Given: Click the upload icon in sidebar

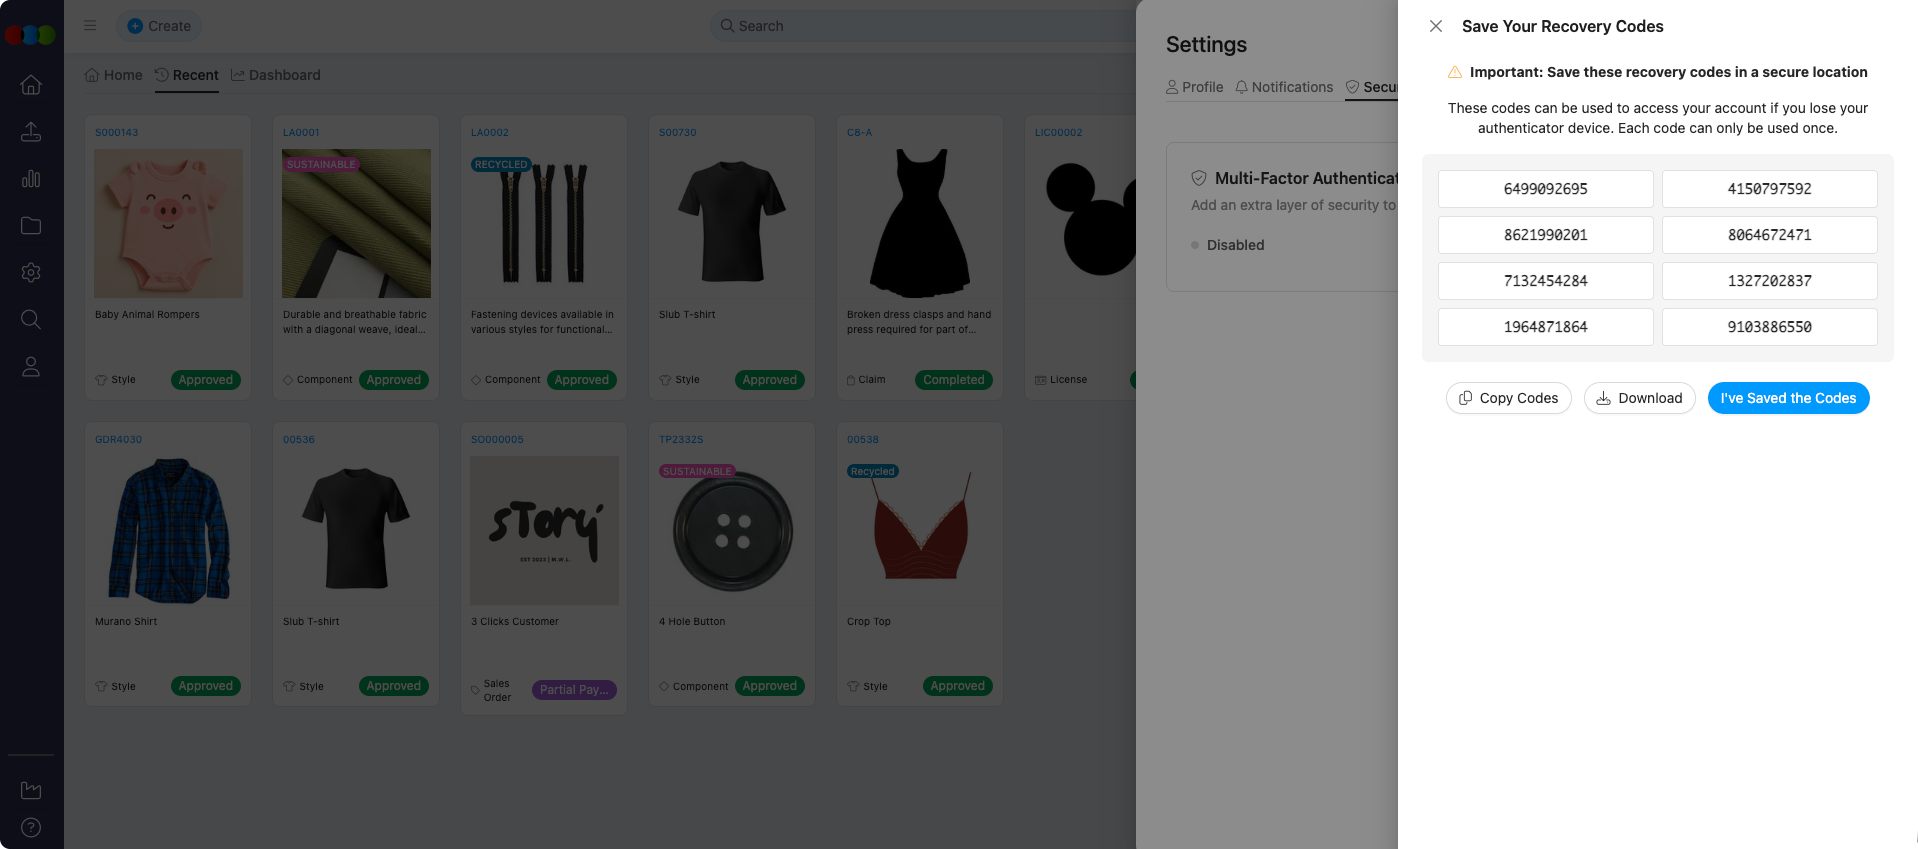Looking at the screenshot, I should click(31, 132).
